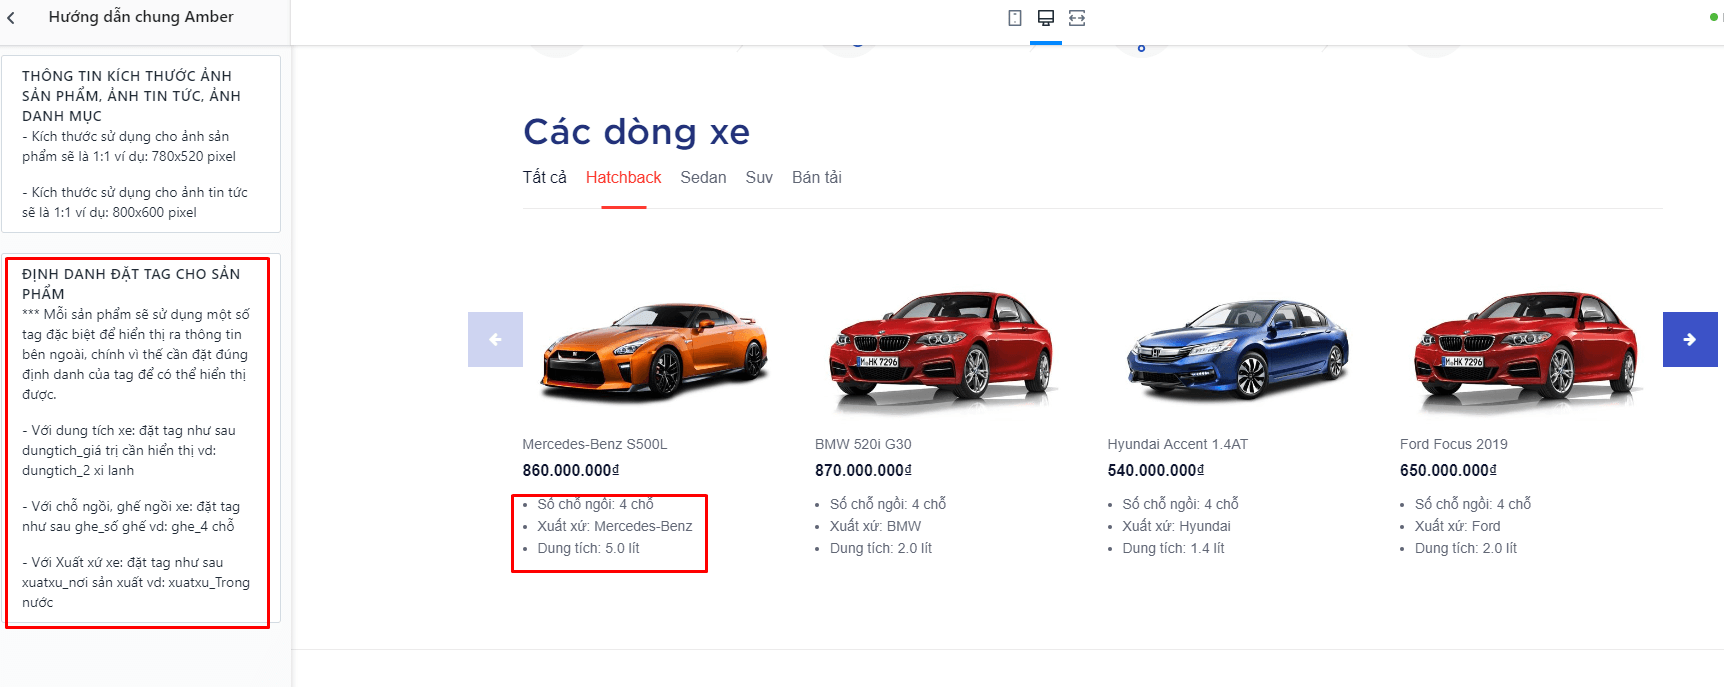Open Ford Focus 2019 product link
1724x687 pixels.
[1453, 444]
